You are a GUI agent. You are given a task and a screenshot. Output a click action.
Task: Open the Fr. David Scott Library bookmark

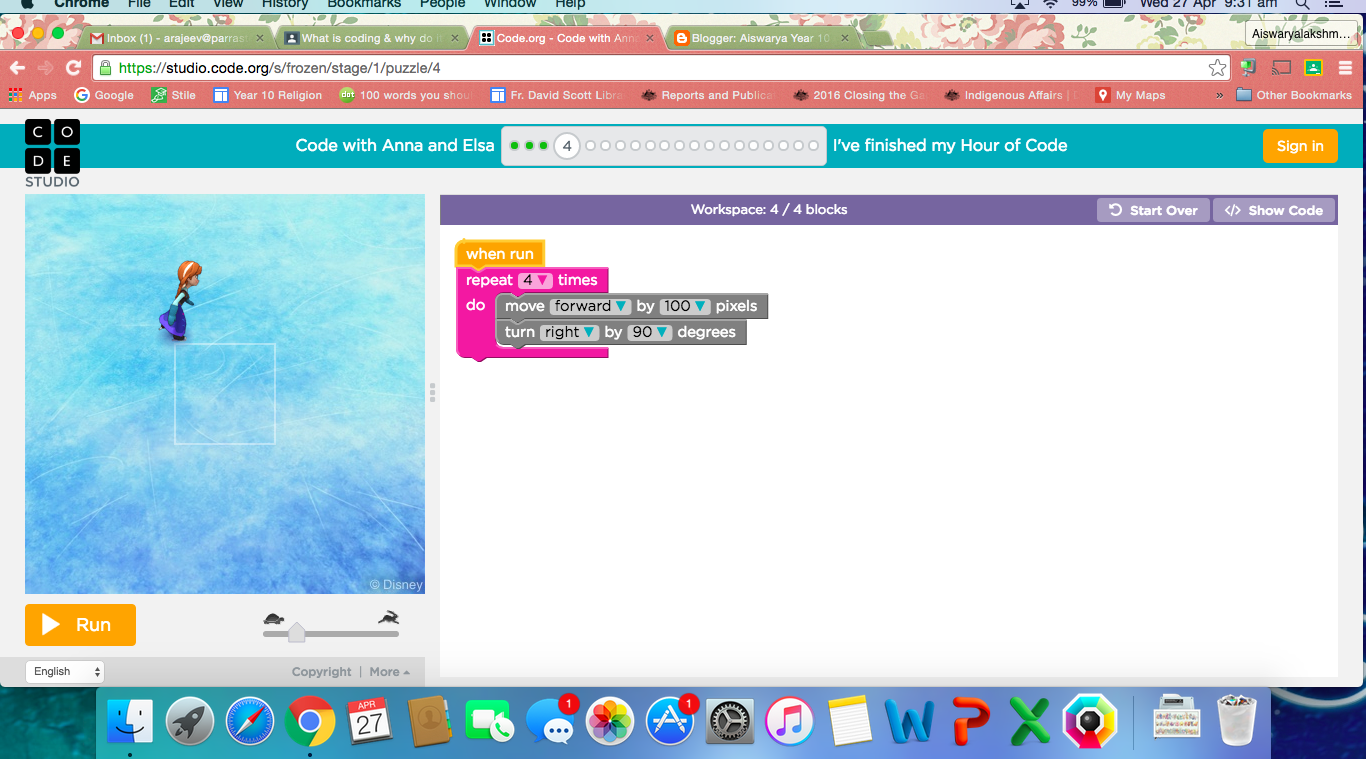pyautogui.click(x=556, y=95)
